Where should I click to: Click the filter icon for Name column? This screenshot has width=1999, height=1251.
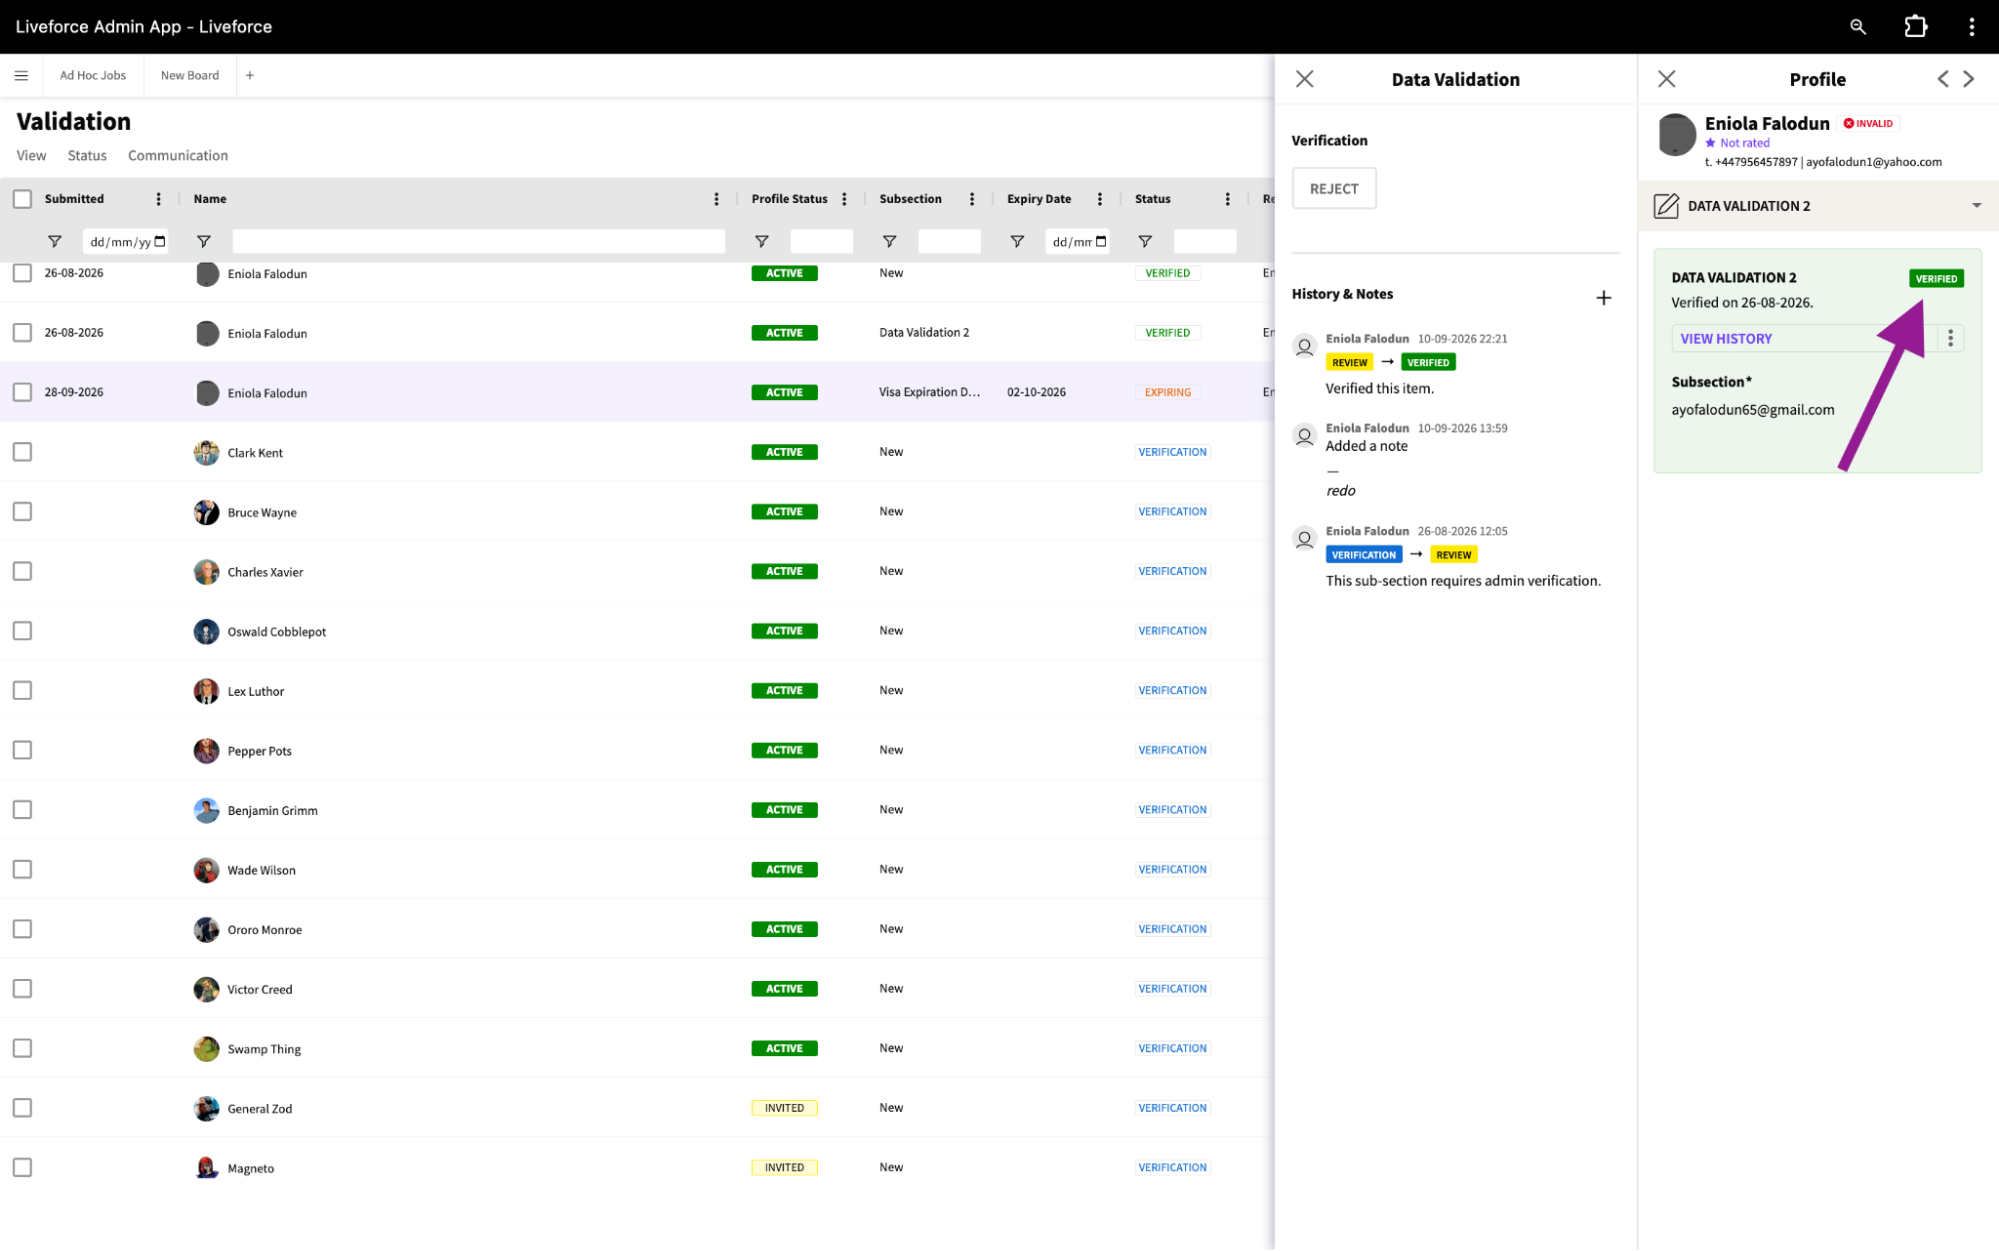[203, 242]
